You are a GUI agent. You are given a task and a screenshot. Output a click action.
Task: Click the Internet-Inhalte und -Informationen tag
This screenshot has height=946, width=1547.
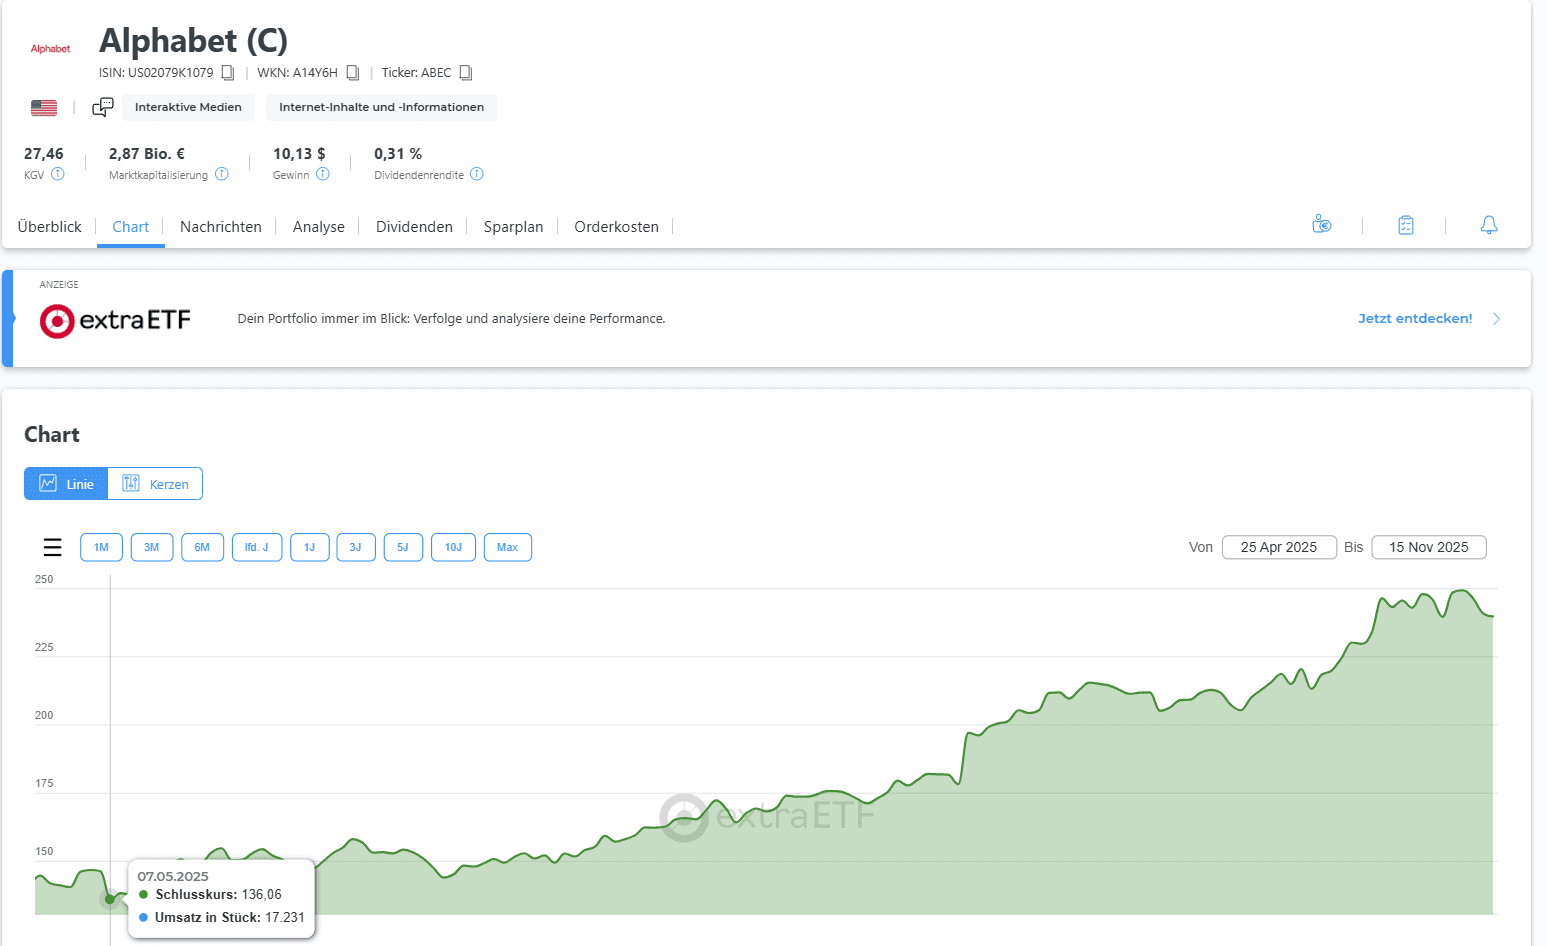coord(381,107)
